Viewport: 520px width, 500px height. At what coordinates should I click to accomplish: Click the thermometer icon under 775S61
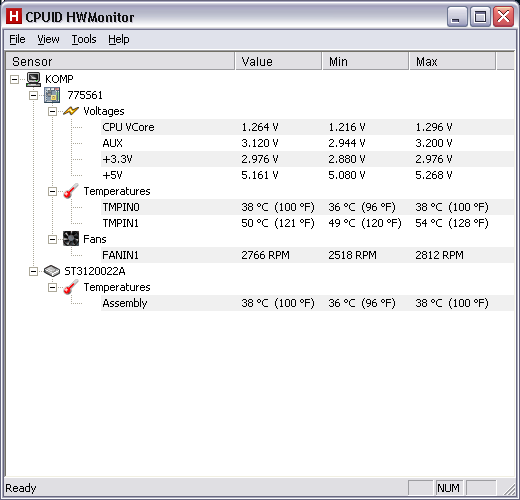pos(71,191)
